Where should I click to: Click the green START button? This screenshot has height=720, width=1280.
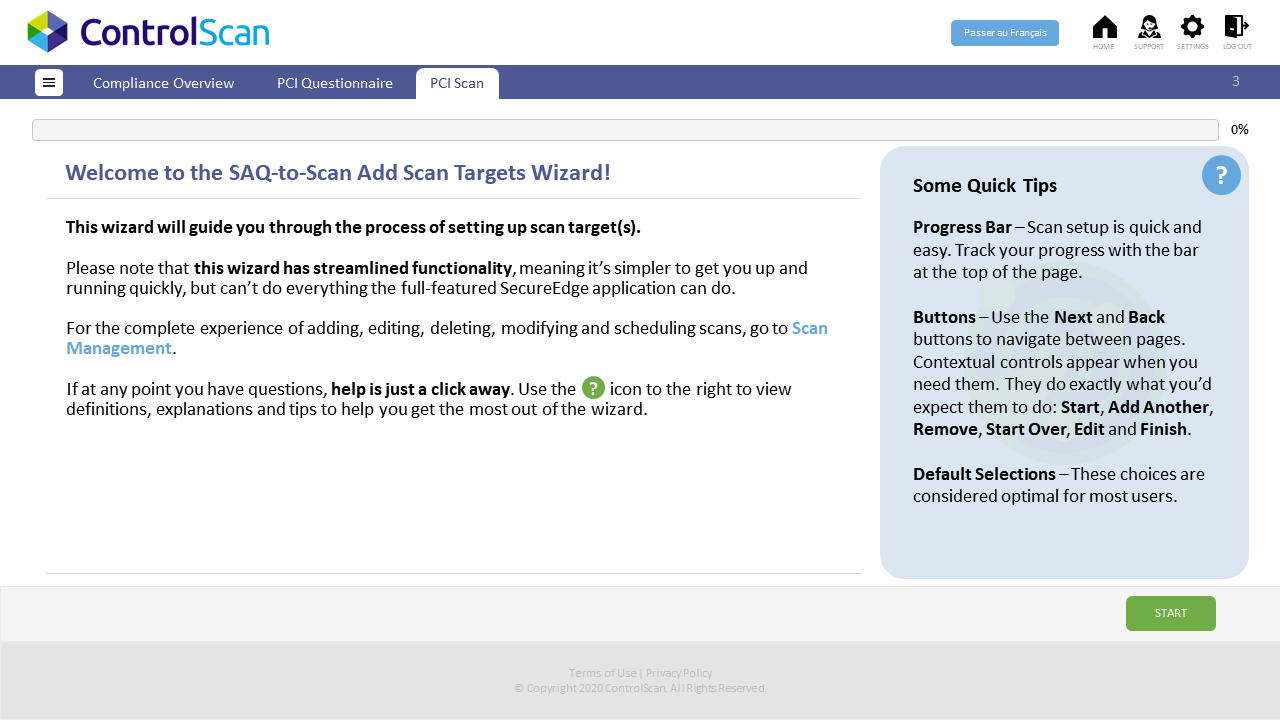(x=1171, y=613)
